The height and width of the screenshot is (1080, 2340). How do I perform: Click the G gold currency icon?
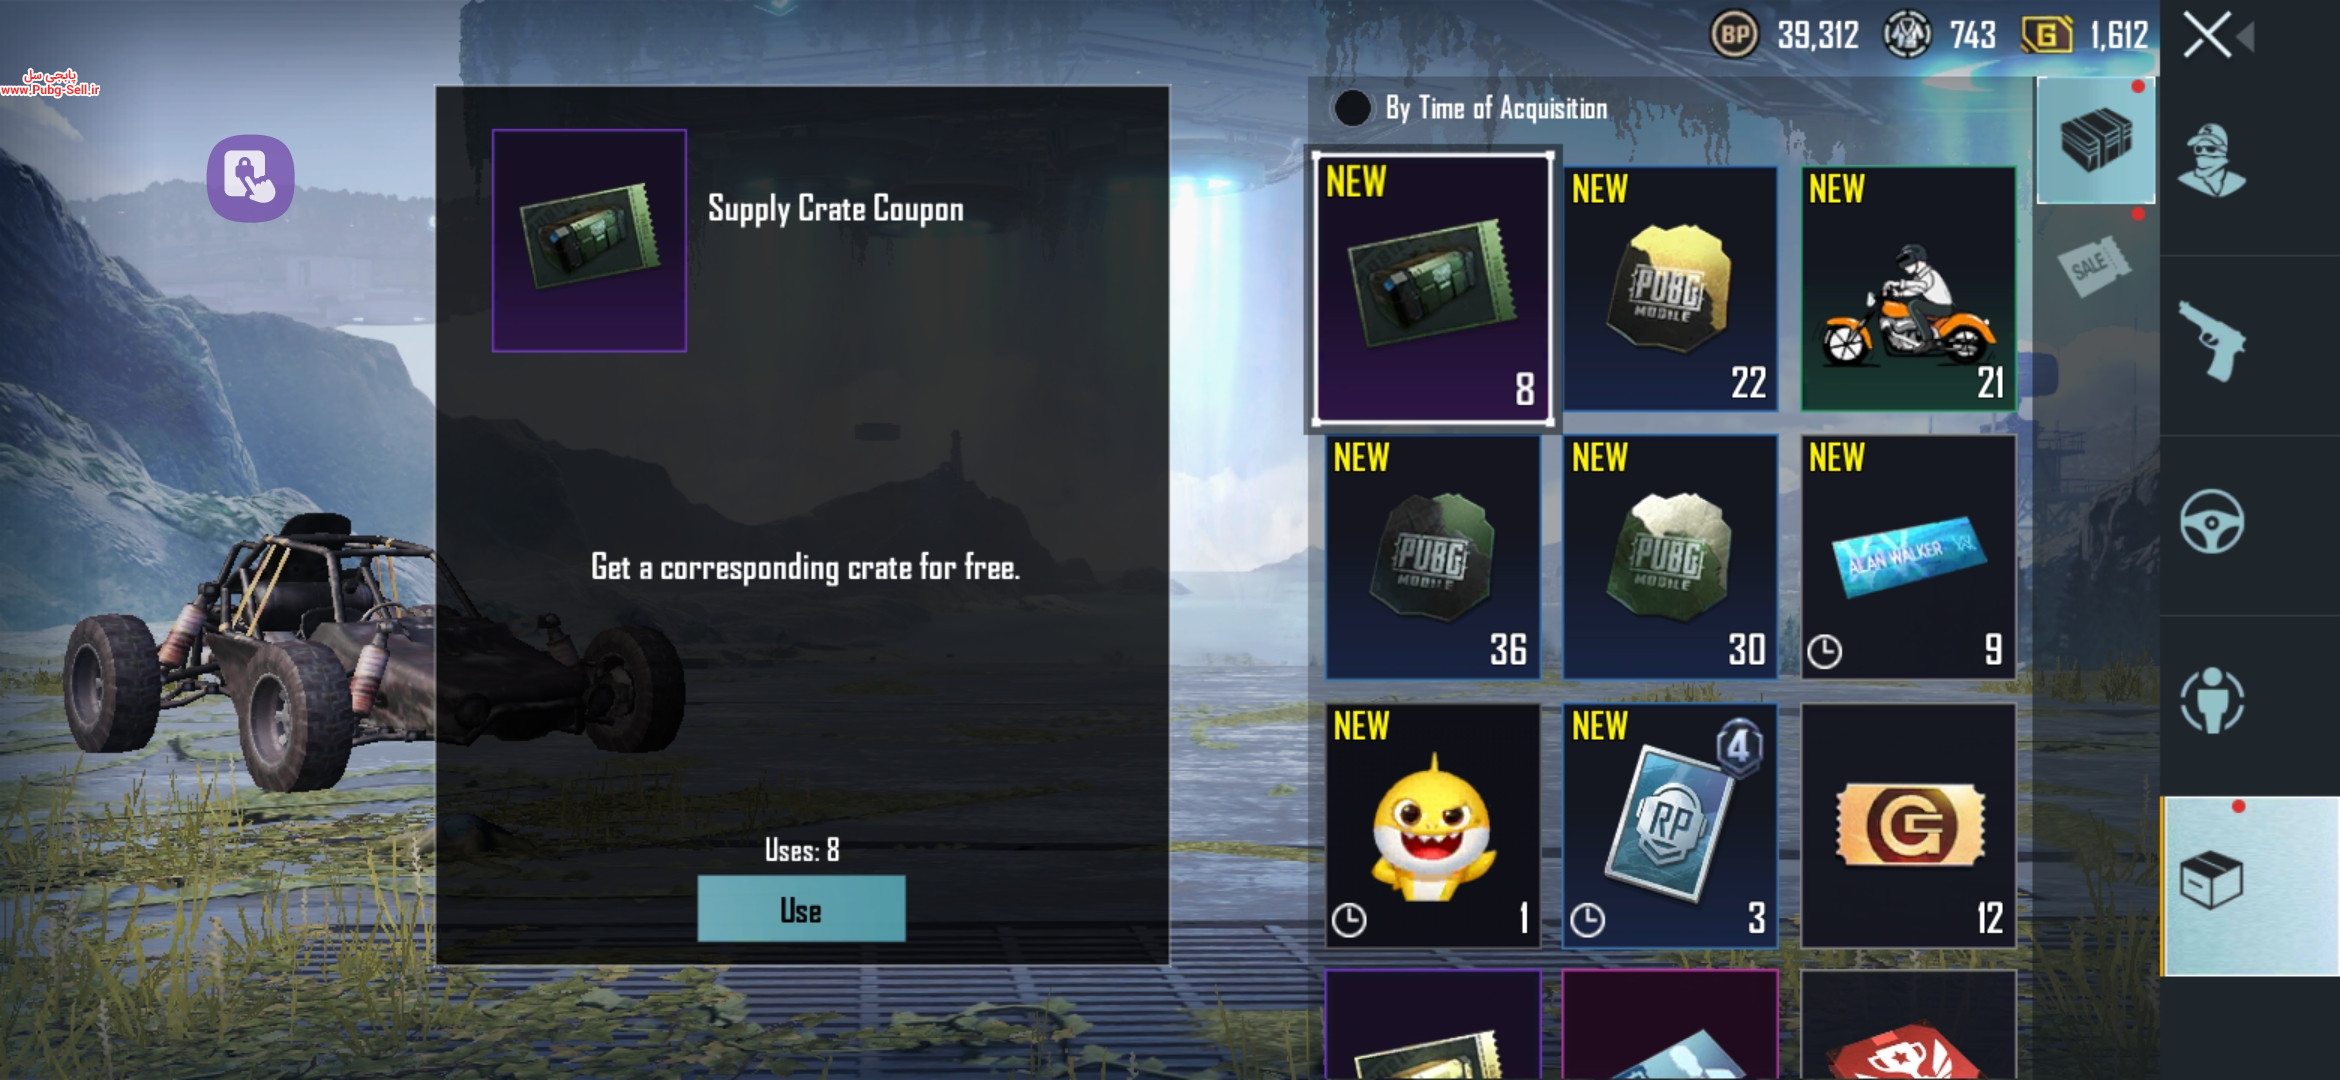(x=2047, y=36)
